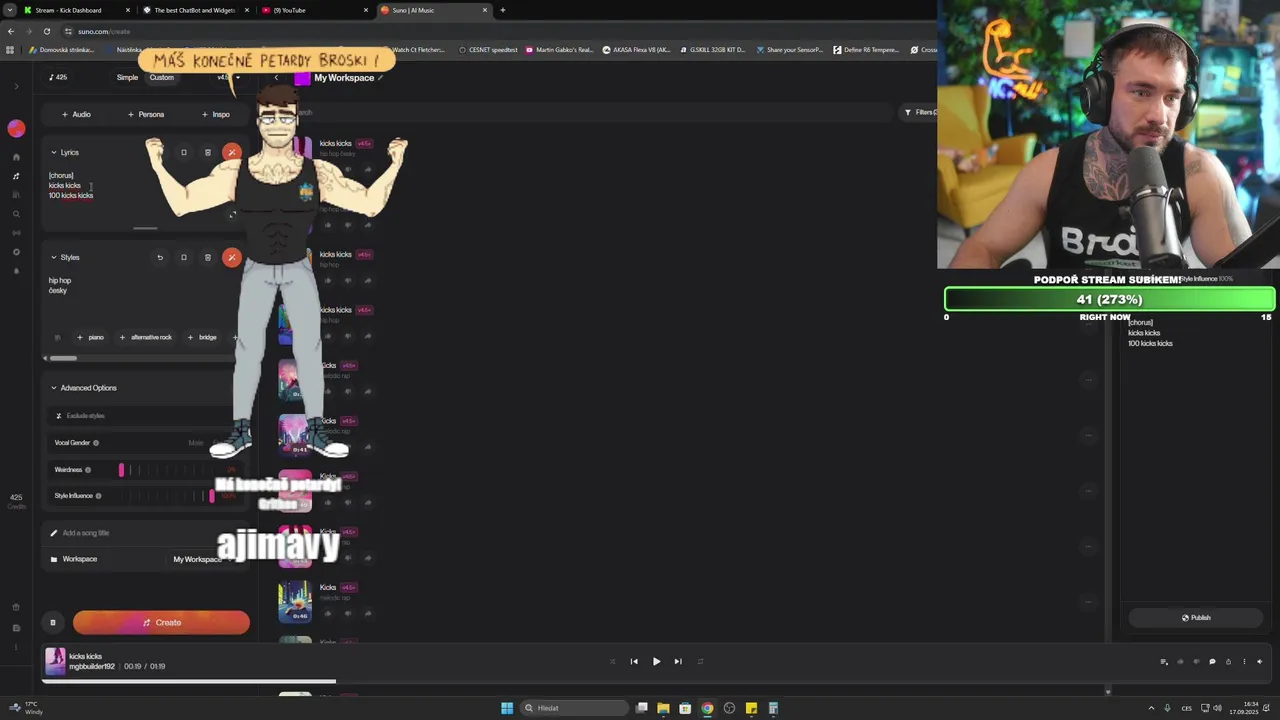Play the current song

coord(656,661)
